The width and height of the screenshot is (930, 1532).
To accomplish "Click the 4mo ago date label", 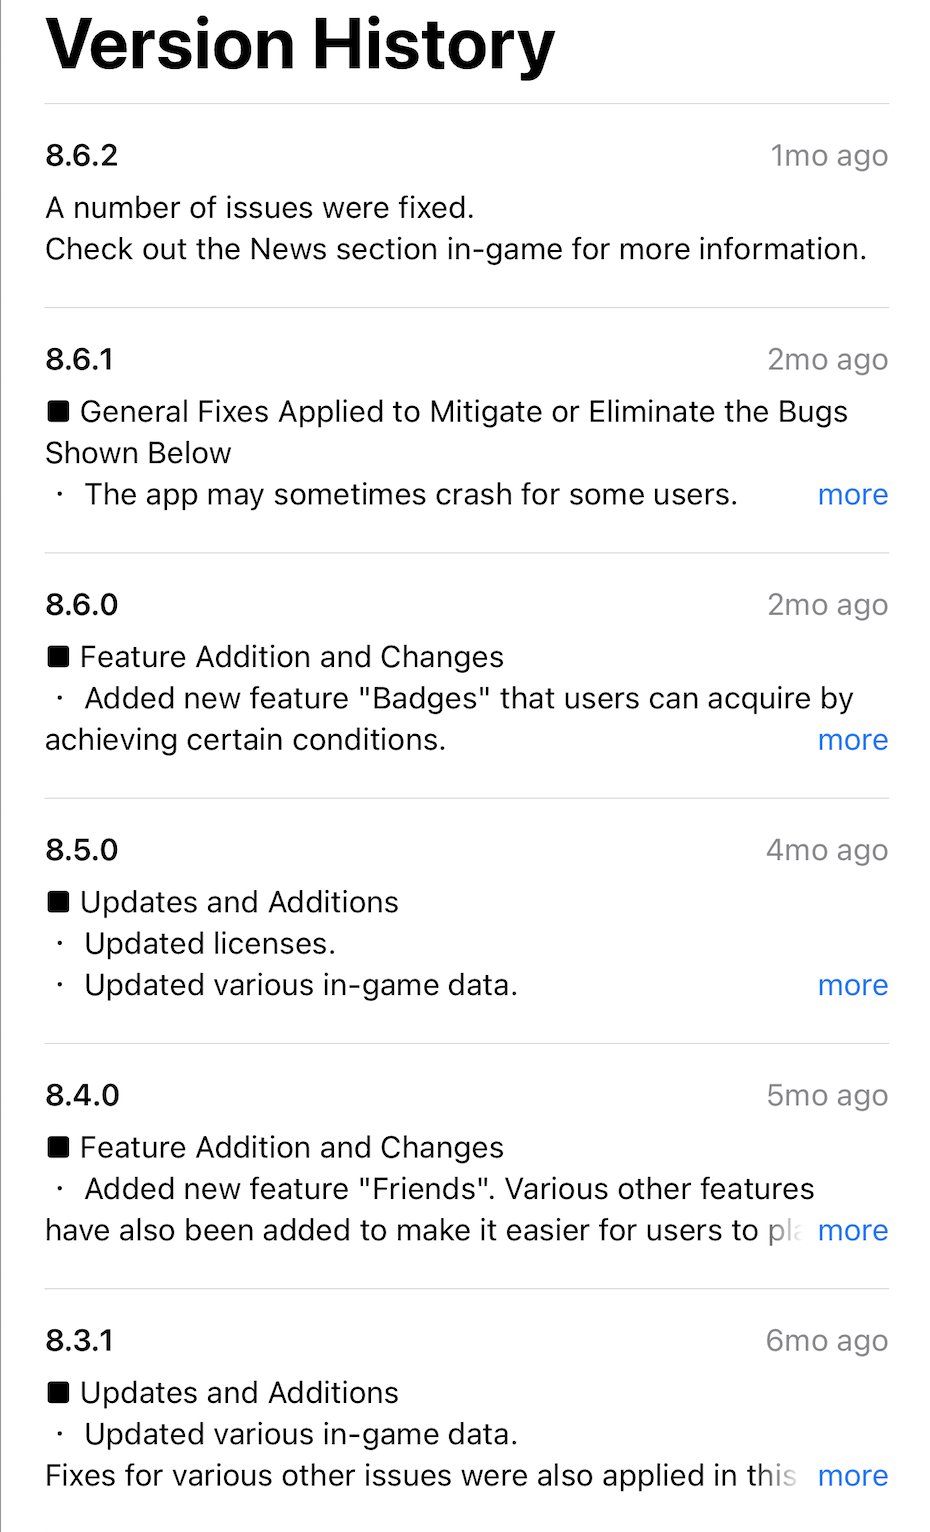I will pyautogui.click(x=827, y=849).
